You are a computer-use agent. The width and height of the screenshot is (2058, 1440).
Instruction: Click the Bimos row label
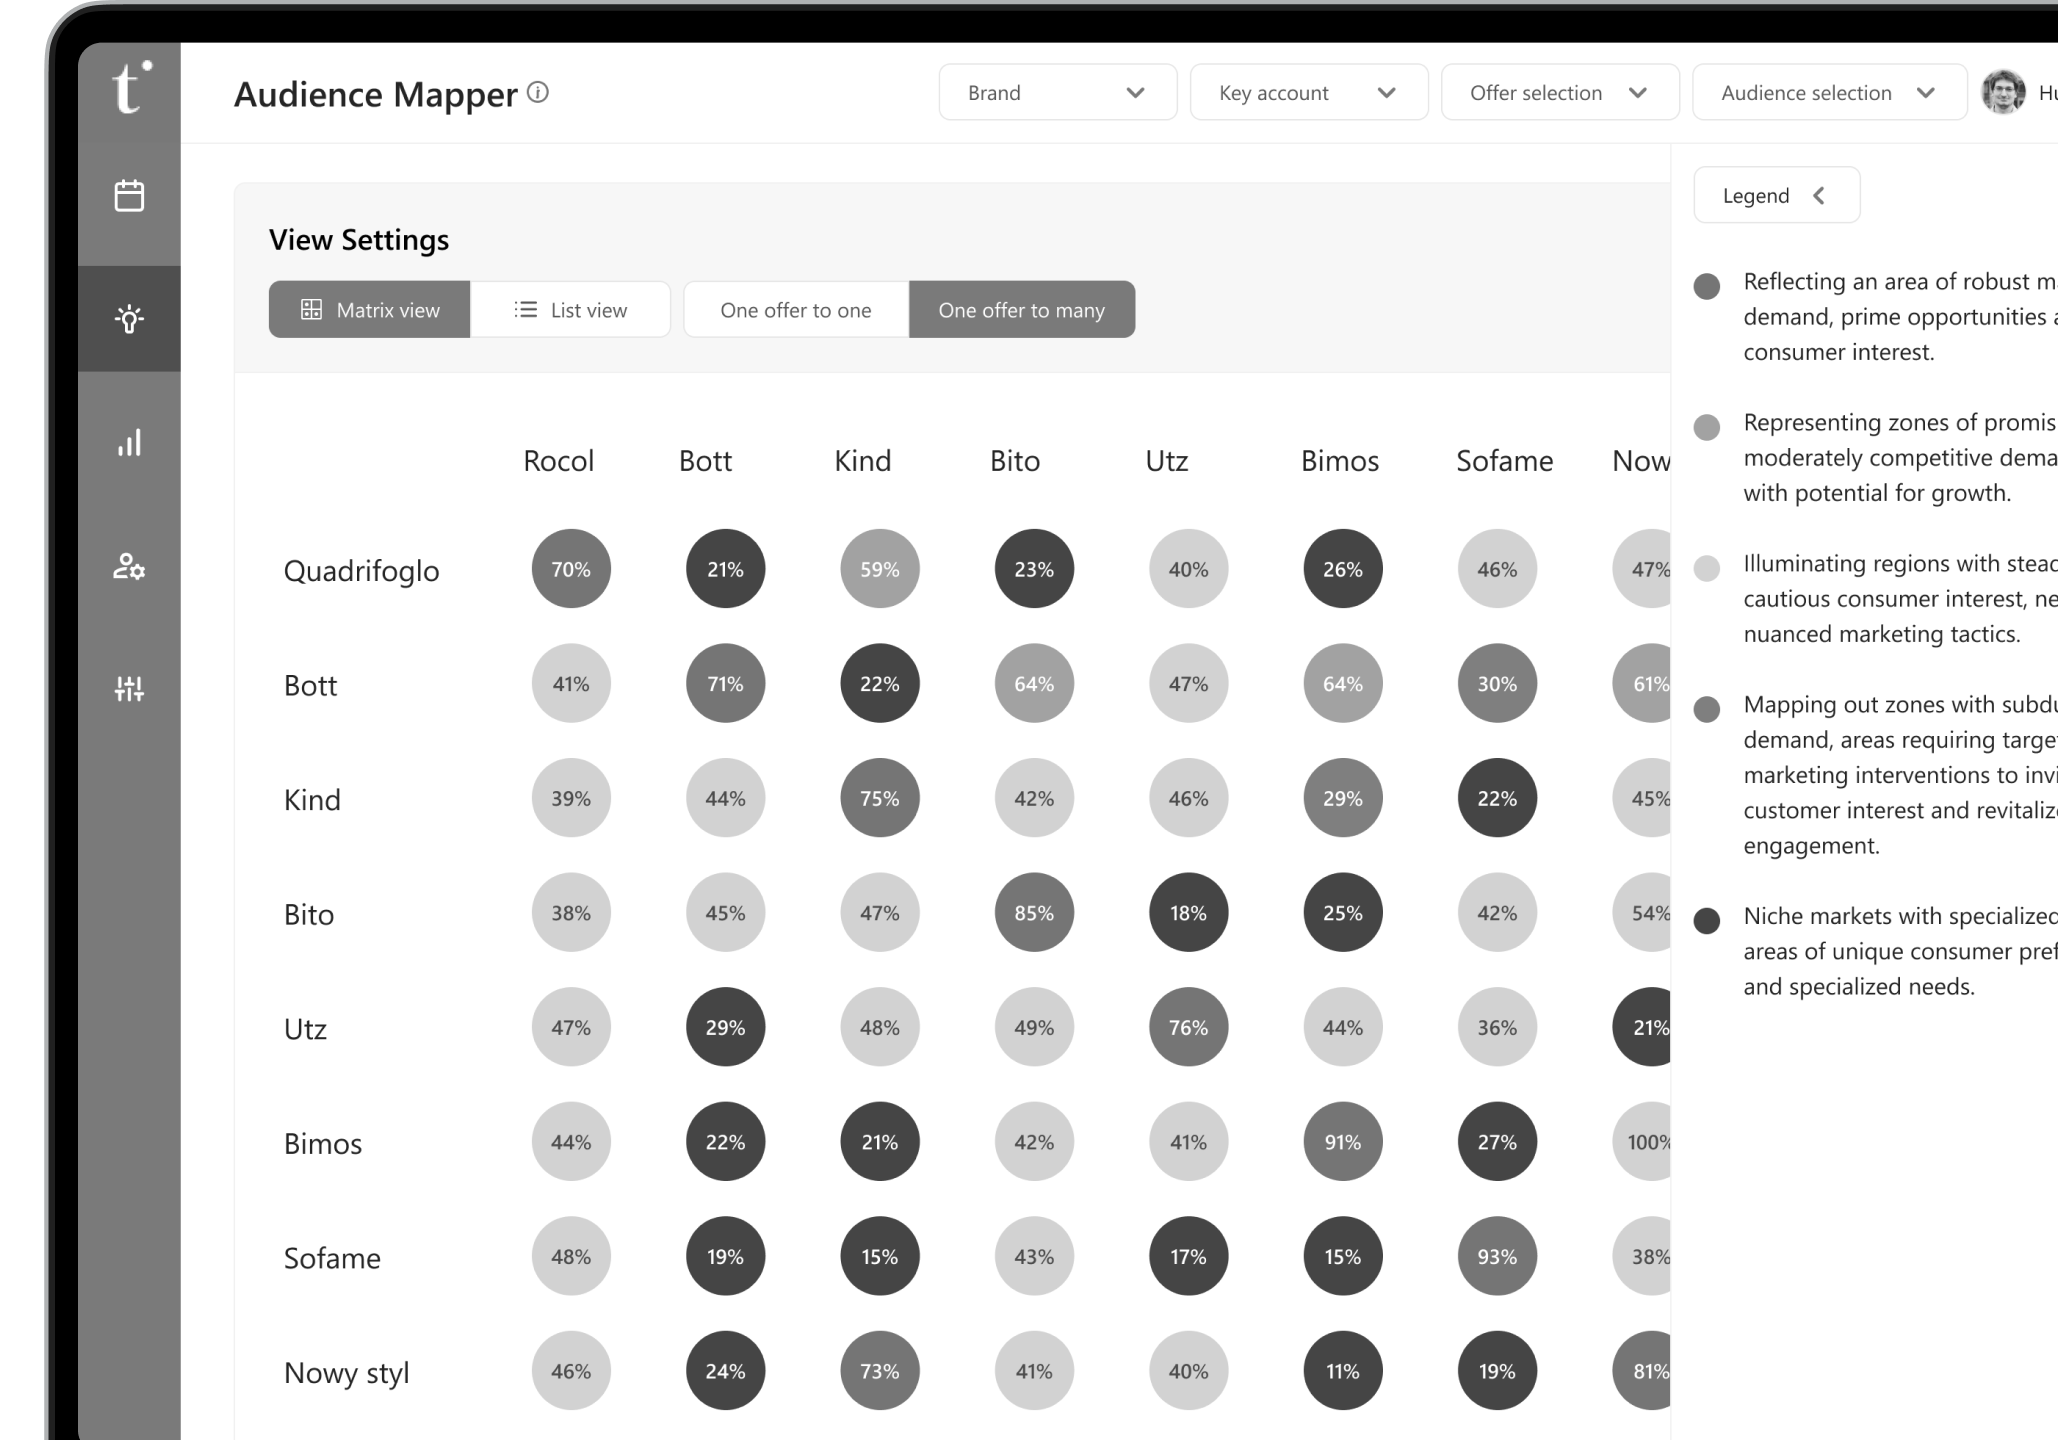point(322,1144)
